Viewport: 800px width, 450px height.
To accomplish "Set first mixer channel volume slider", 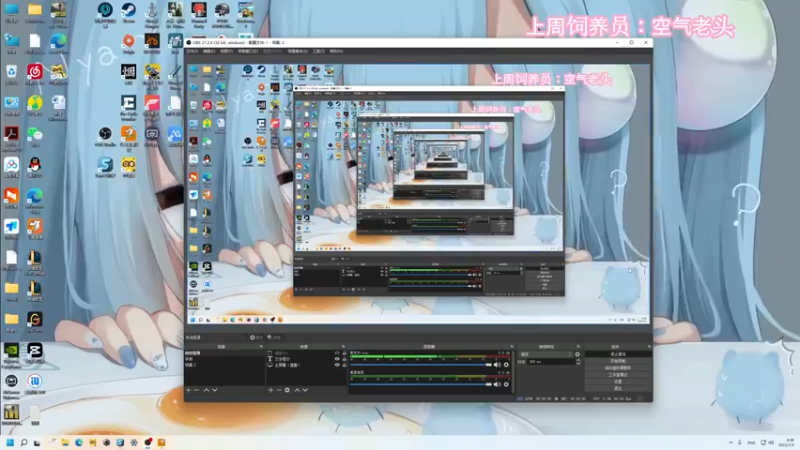I will pos(421,365).
